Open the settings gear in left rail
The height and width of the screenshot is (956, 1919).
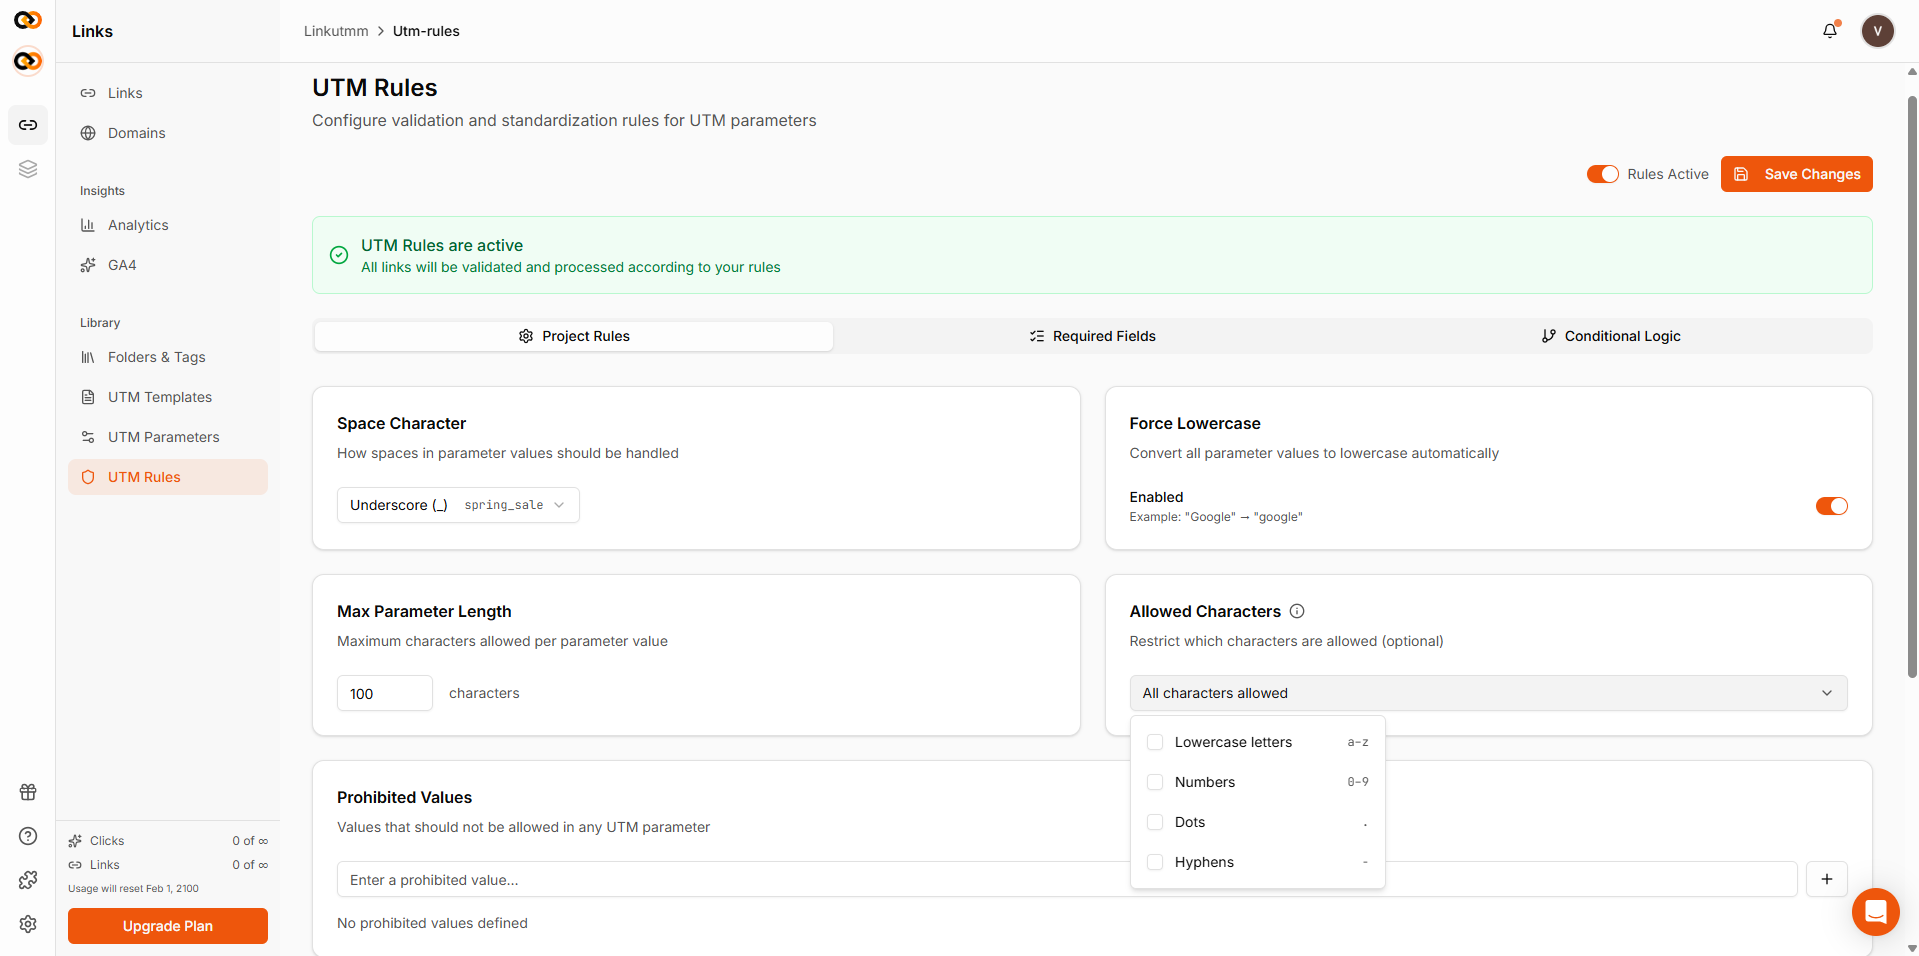(x=28, y=924)
